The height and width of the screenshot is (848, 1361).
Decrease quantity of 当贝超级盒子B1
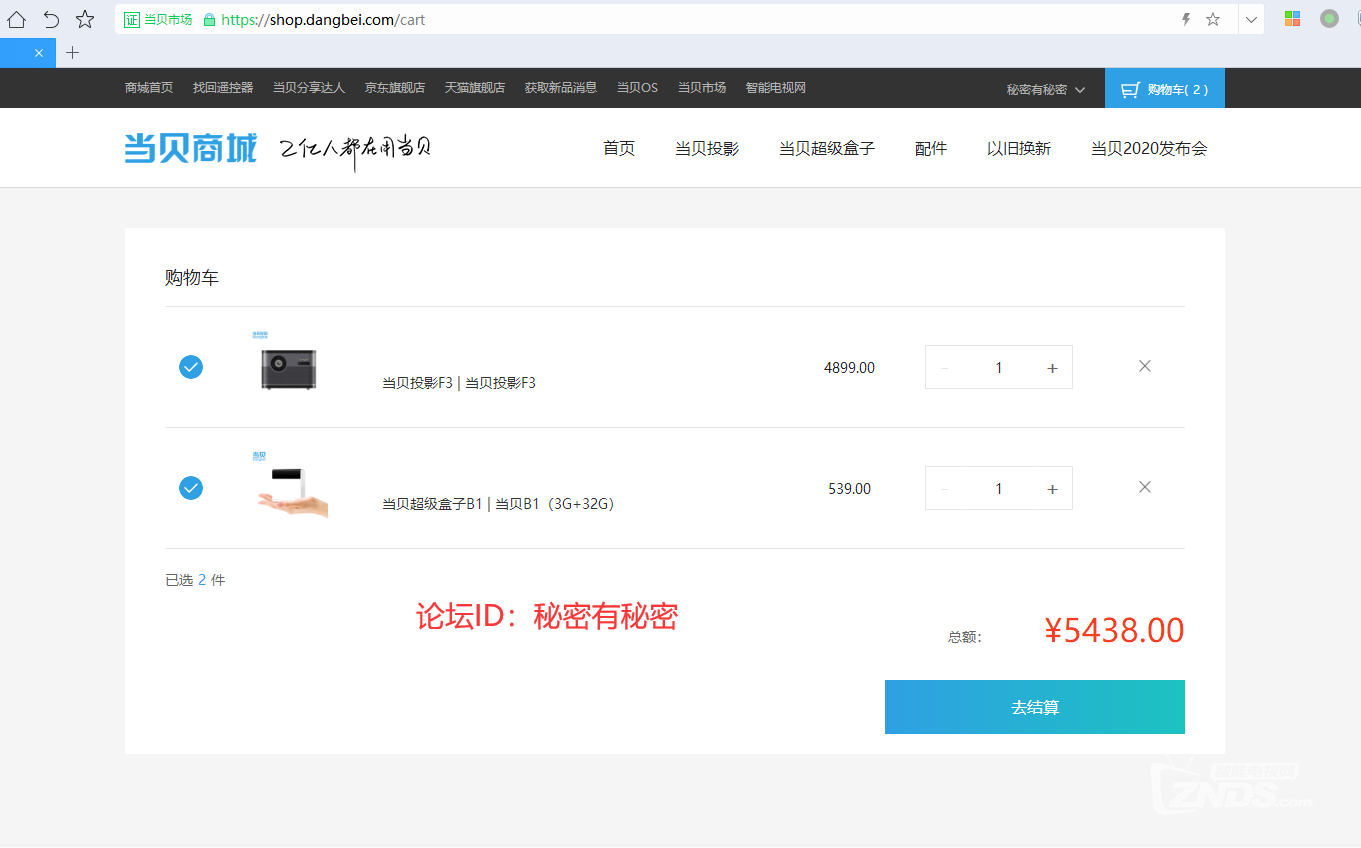point(945,489)
